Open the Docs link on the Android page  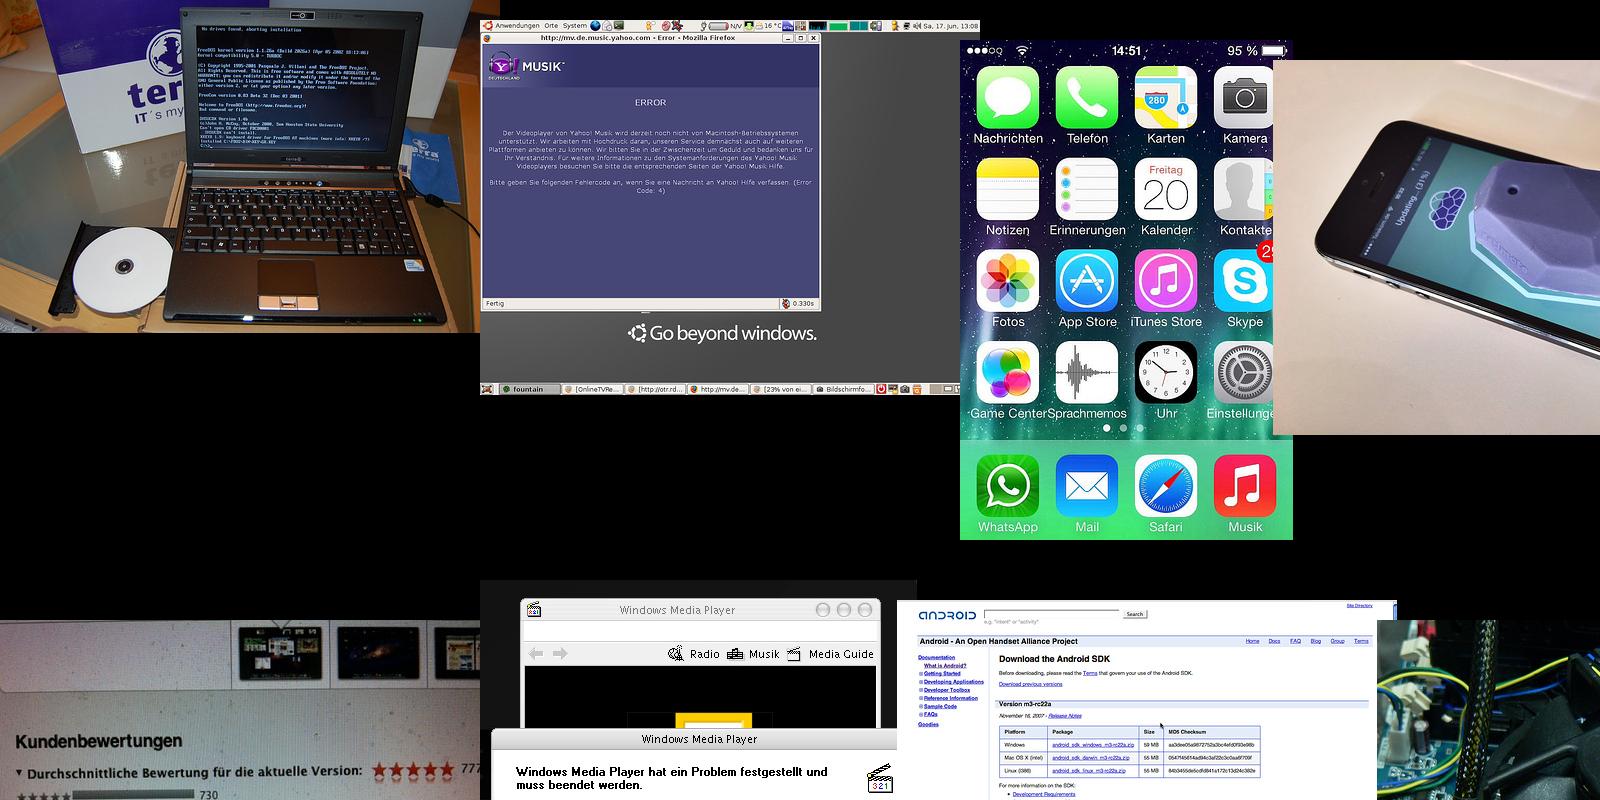click(1274, 641)
